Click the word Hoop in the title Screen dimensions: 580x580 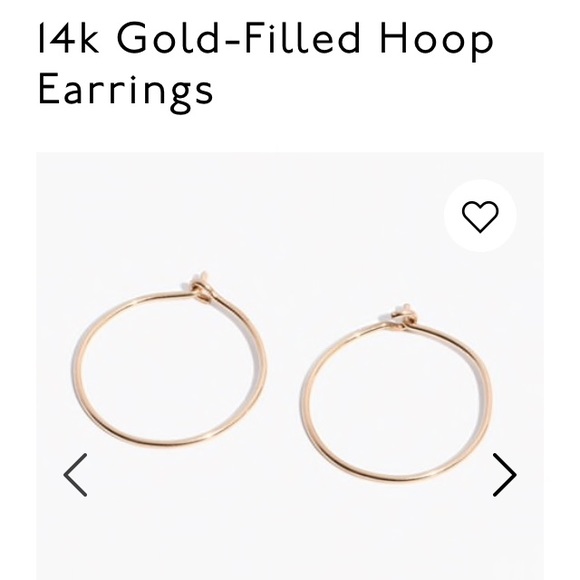(436, 41)
